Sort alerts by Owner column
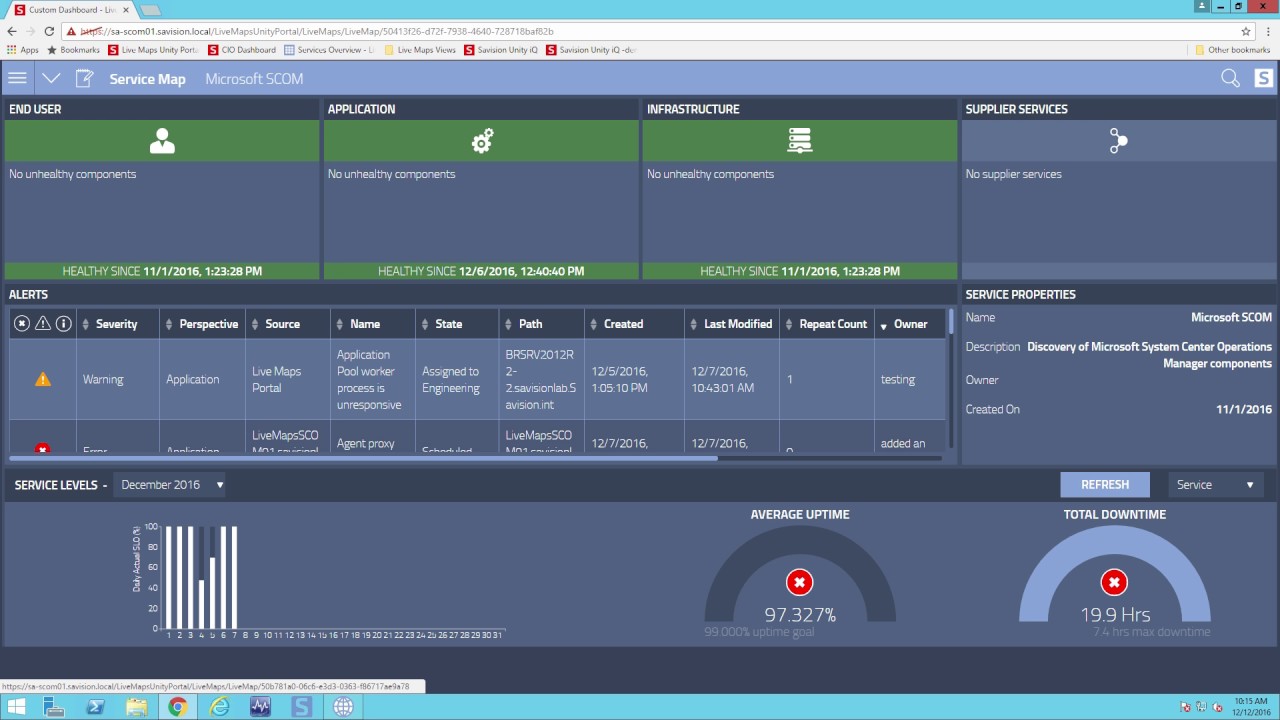Viewport: 1280px width, 720px height. click(x=910, y=324)
